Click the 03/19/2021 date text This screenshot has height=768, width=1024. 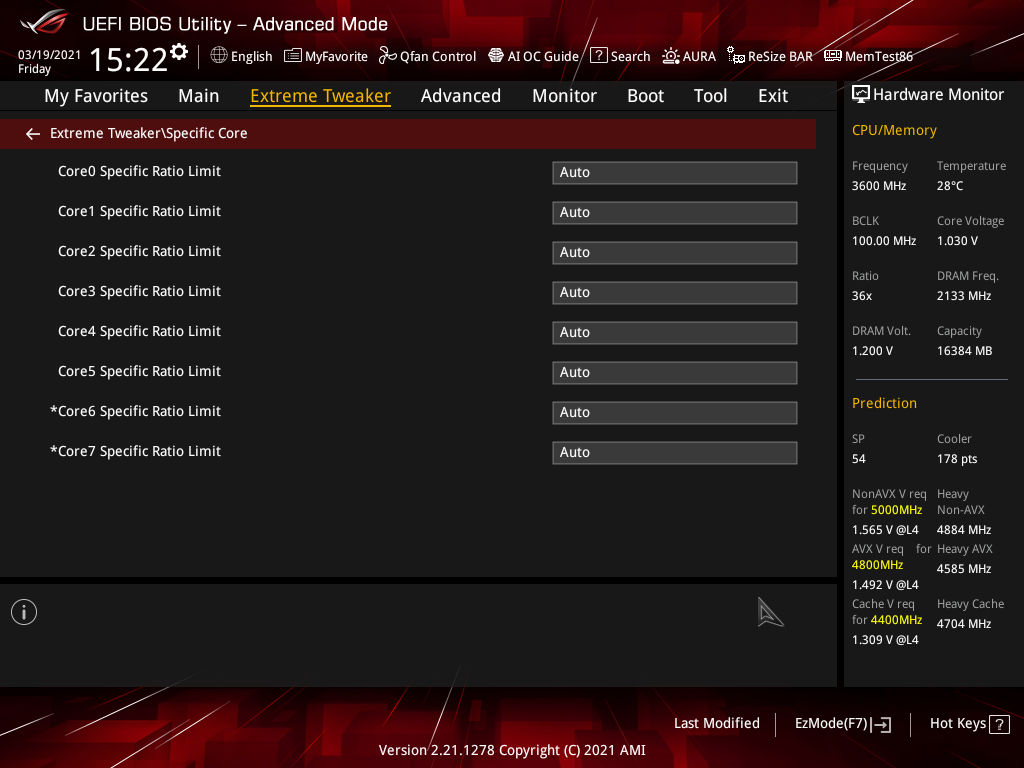[49, 55]
